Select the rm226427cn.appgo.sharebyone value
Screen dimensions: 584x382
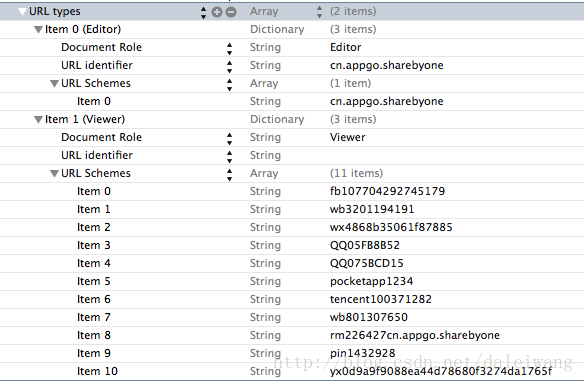[415, 335]
